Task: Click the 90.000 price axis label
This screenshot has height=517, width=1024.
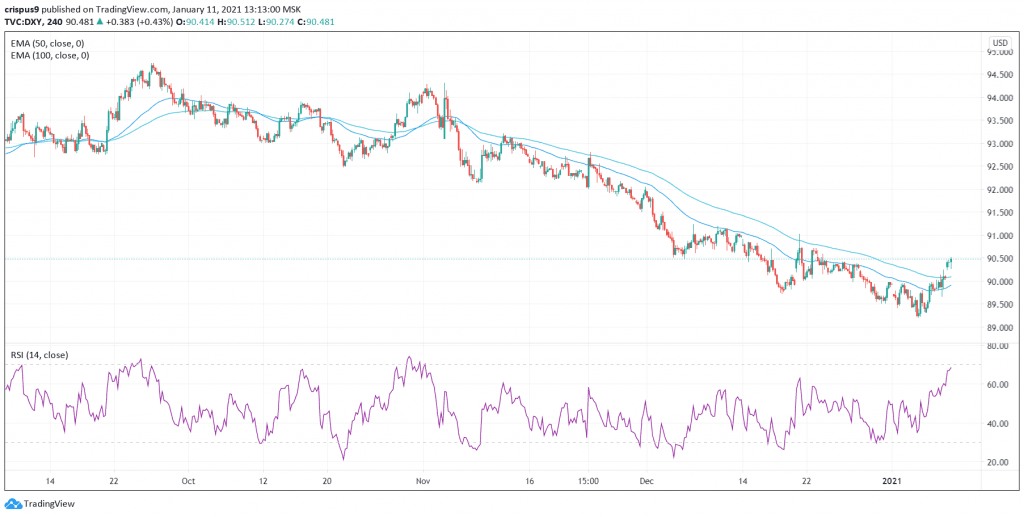Action: coord(999,283)
